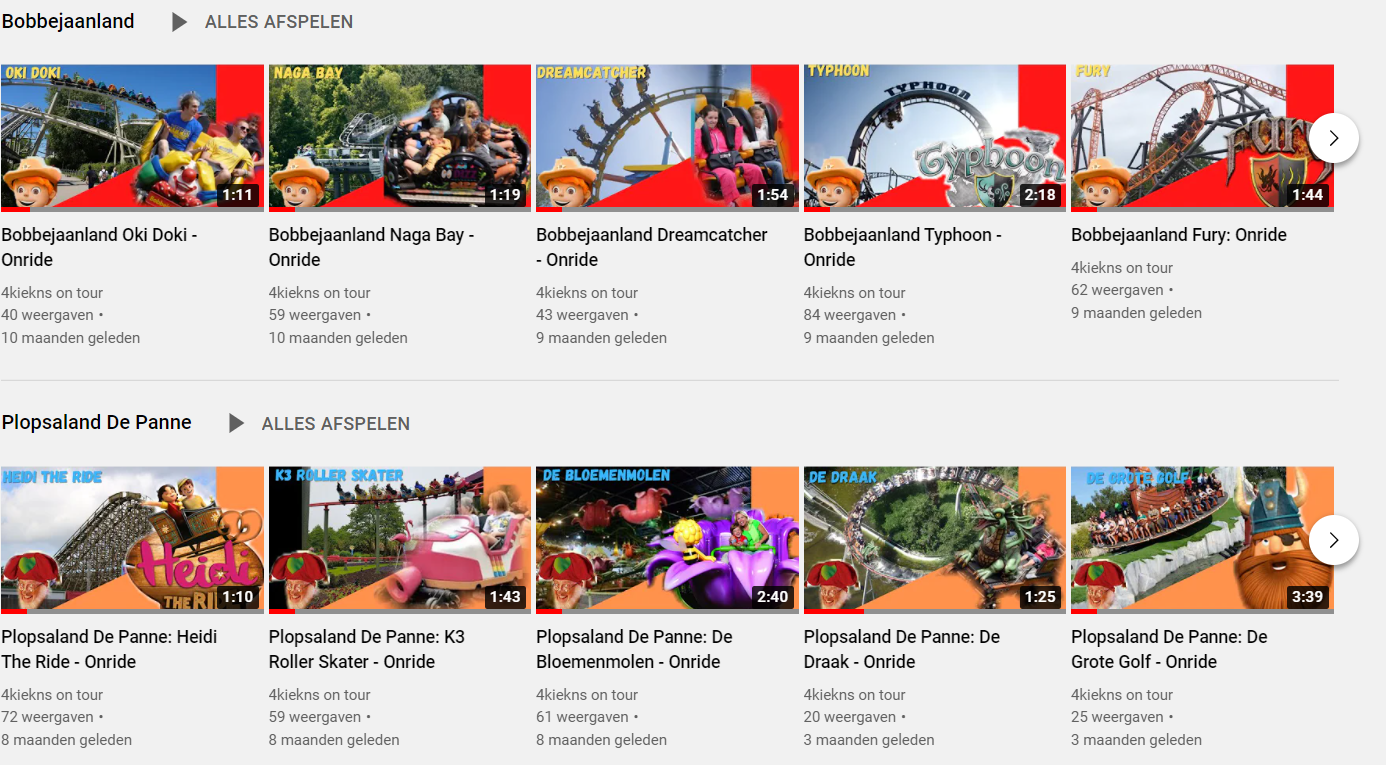The image size is (1386, 765).
Task: Open 4kiekns on tour channel under De Grote Golf
Action: pyautogui.click(x=1122, y=695)
